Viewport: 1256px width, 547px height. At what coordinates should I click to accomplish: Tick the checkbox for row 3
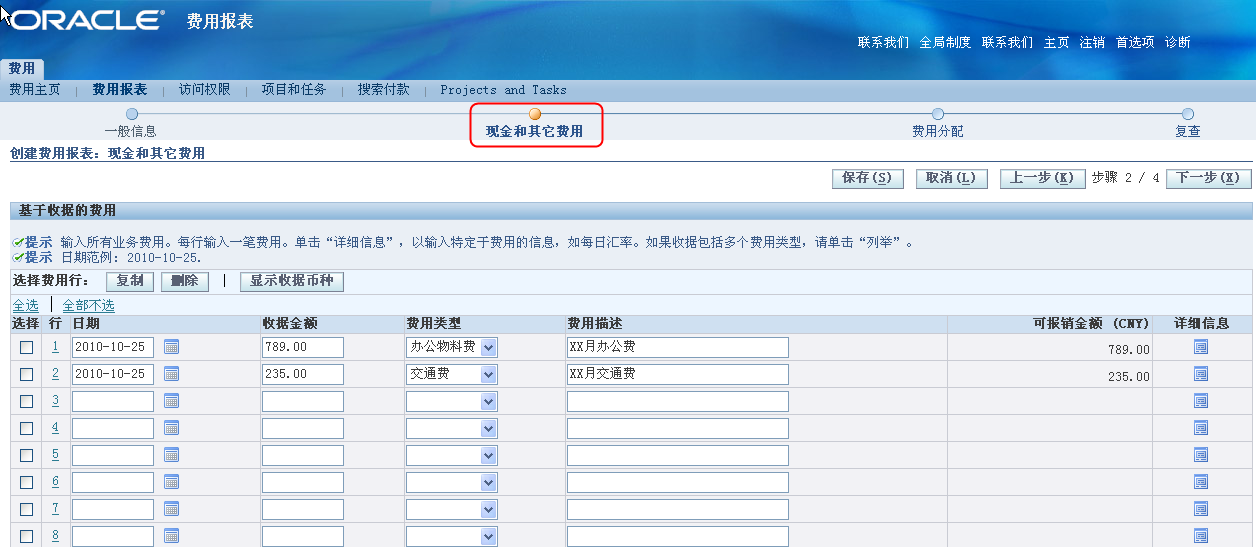coord(26,401)
